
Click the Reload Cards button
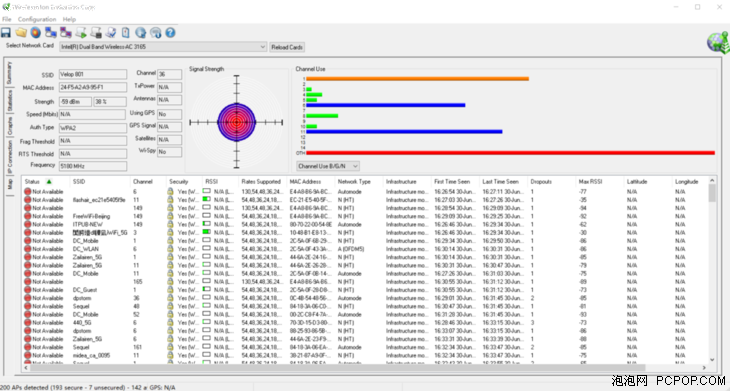[287, 47]
